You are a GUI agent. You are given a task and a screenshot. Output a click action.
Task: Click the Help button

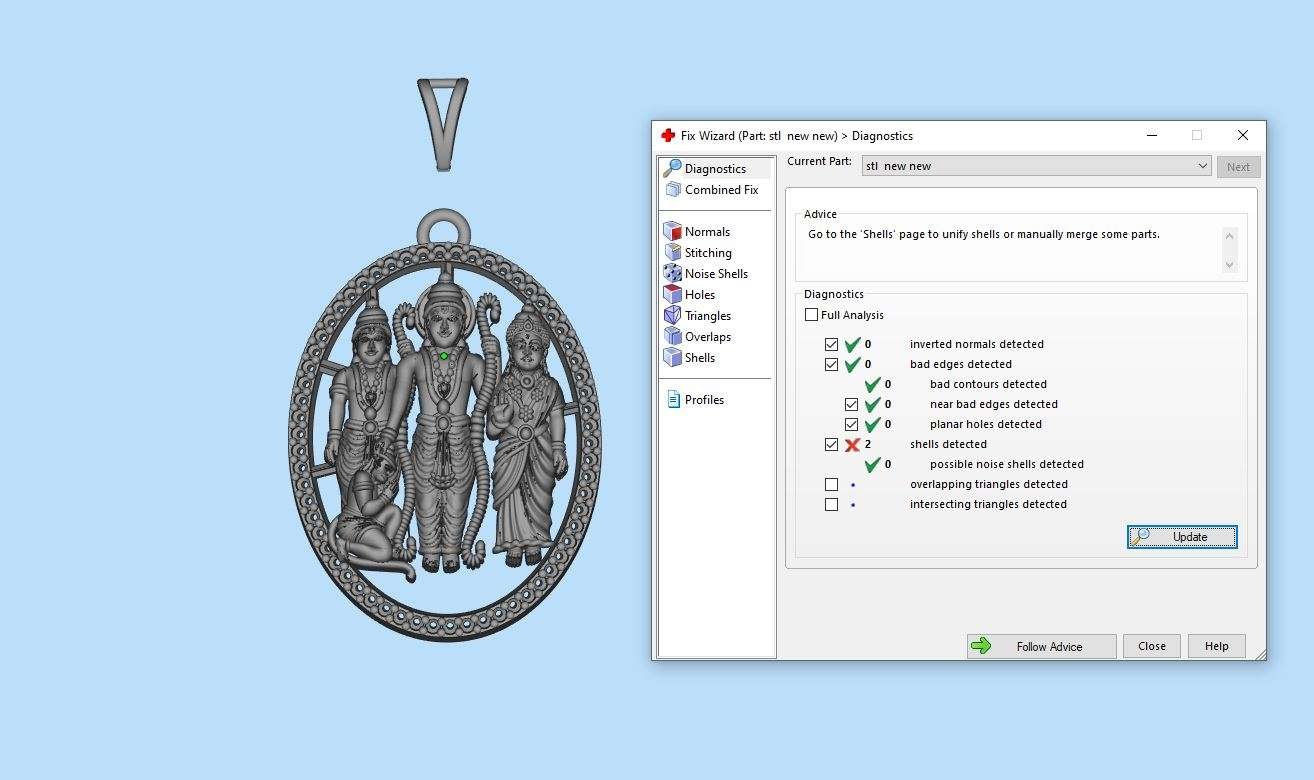pyautogui.click(x=1216, y=646)
